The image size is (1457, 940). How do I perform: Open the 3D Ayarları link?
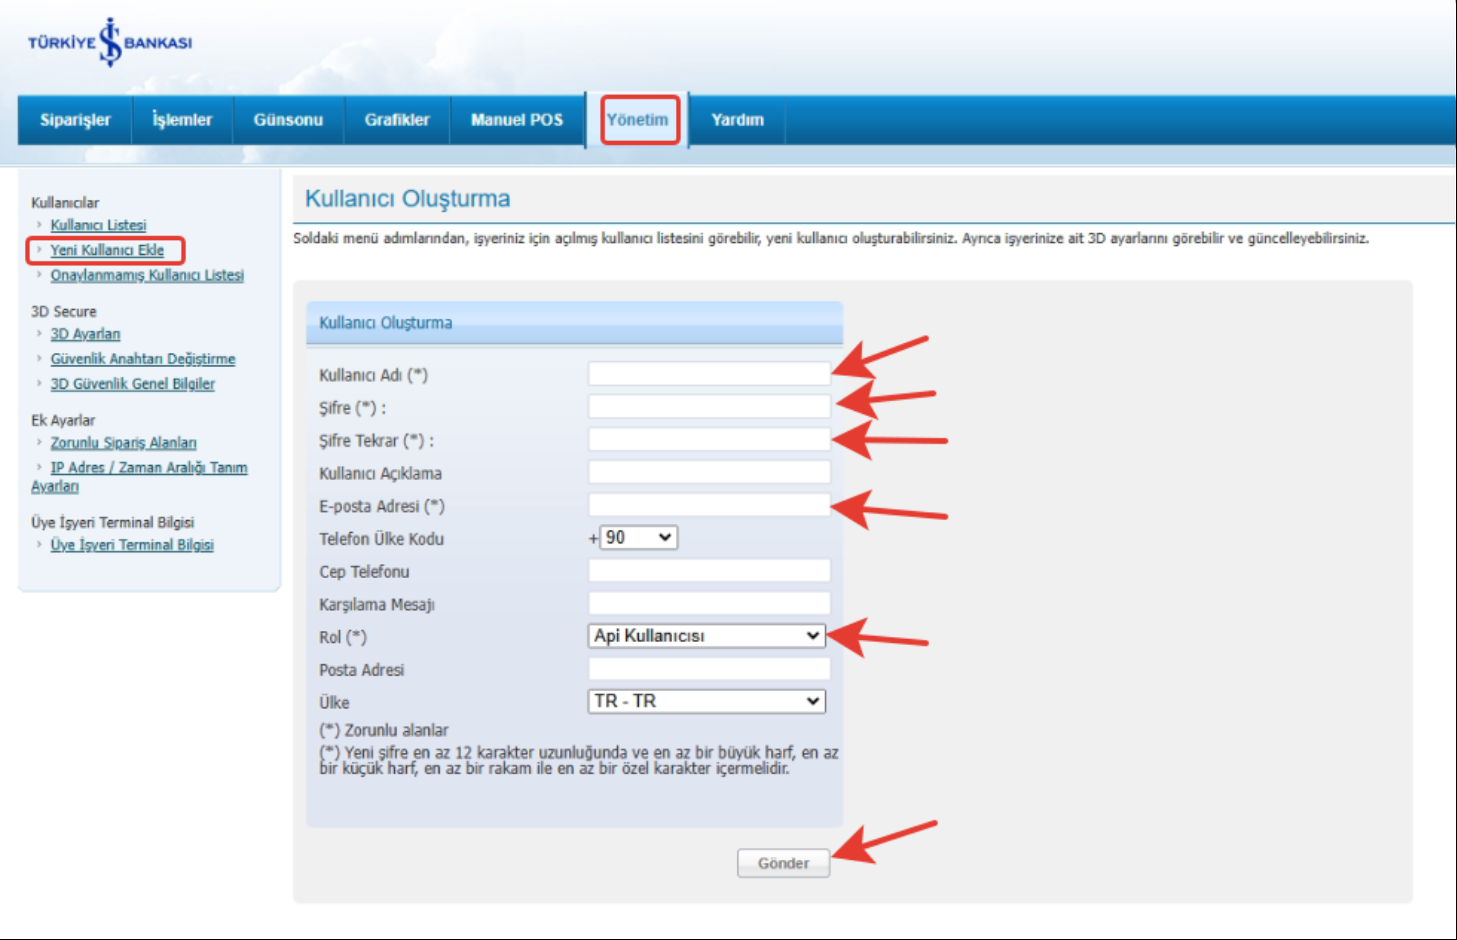coord(85,334)
